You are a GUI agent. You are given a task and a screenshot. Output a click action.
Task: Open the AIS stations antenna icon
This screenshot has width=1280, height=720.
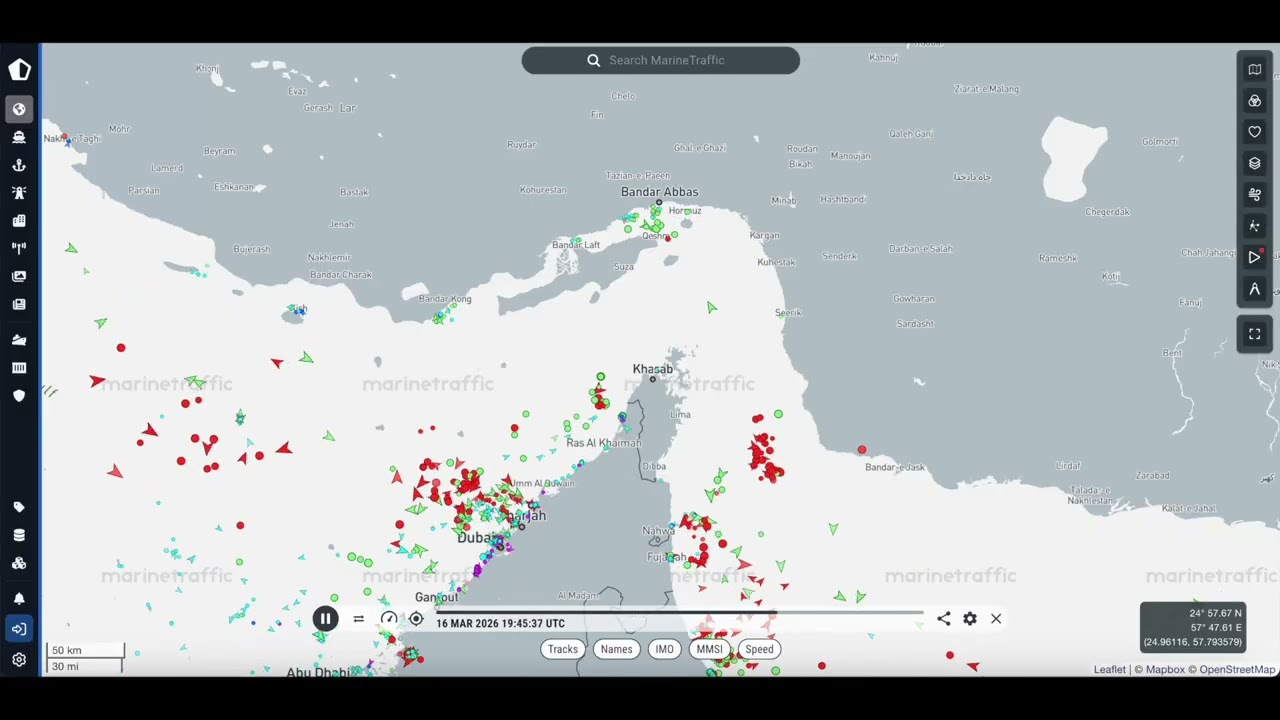coord(19,248)
